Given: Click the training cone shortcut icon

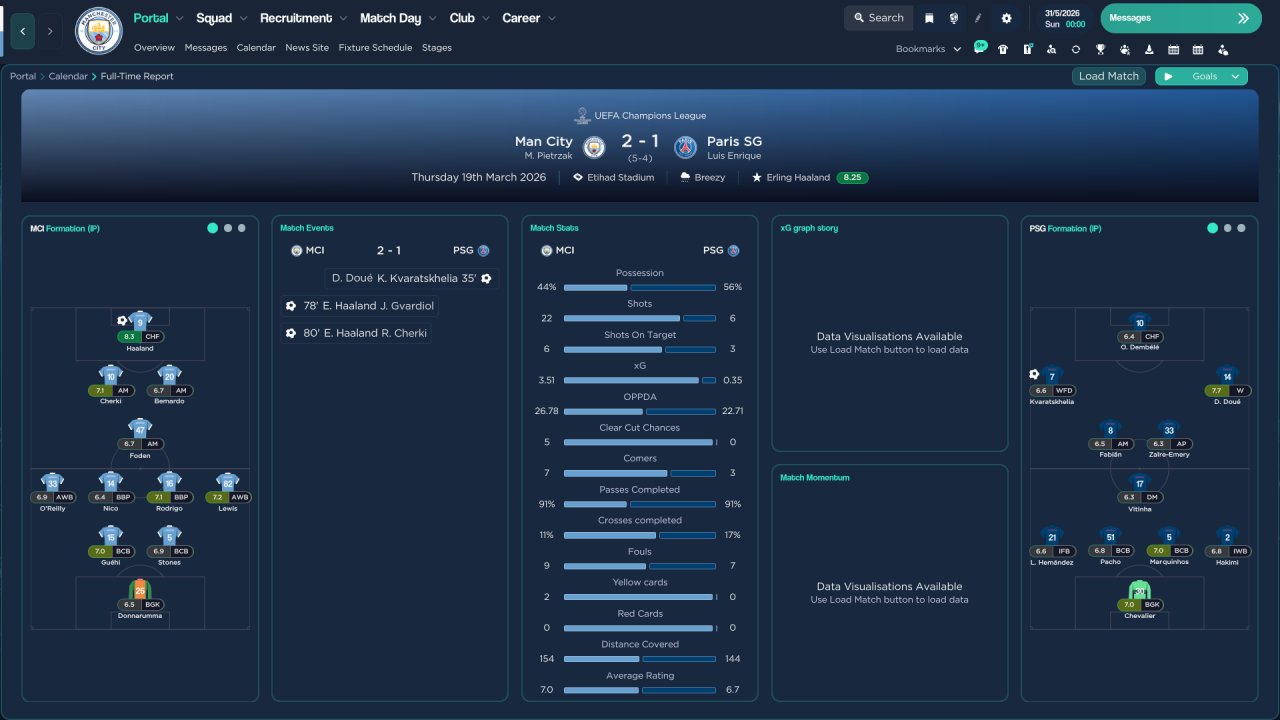Looking at the screenshot, I should click(x=1149, y=49).
